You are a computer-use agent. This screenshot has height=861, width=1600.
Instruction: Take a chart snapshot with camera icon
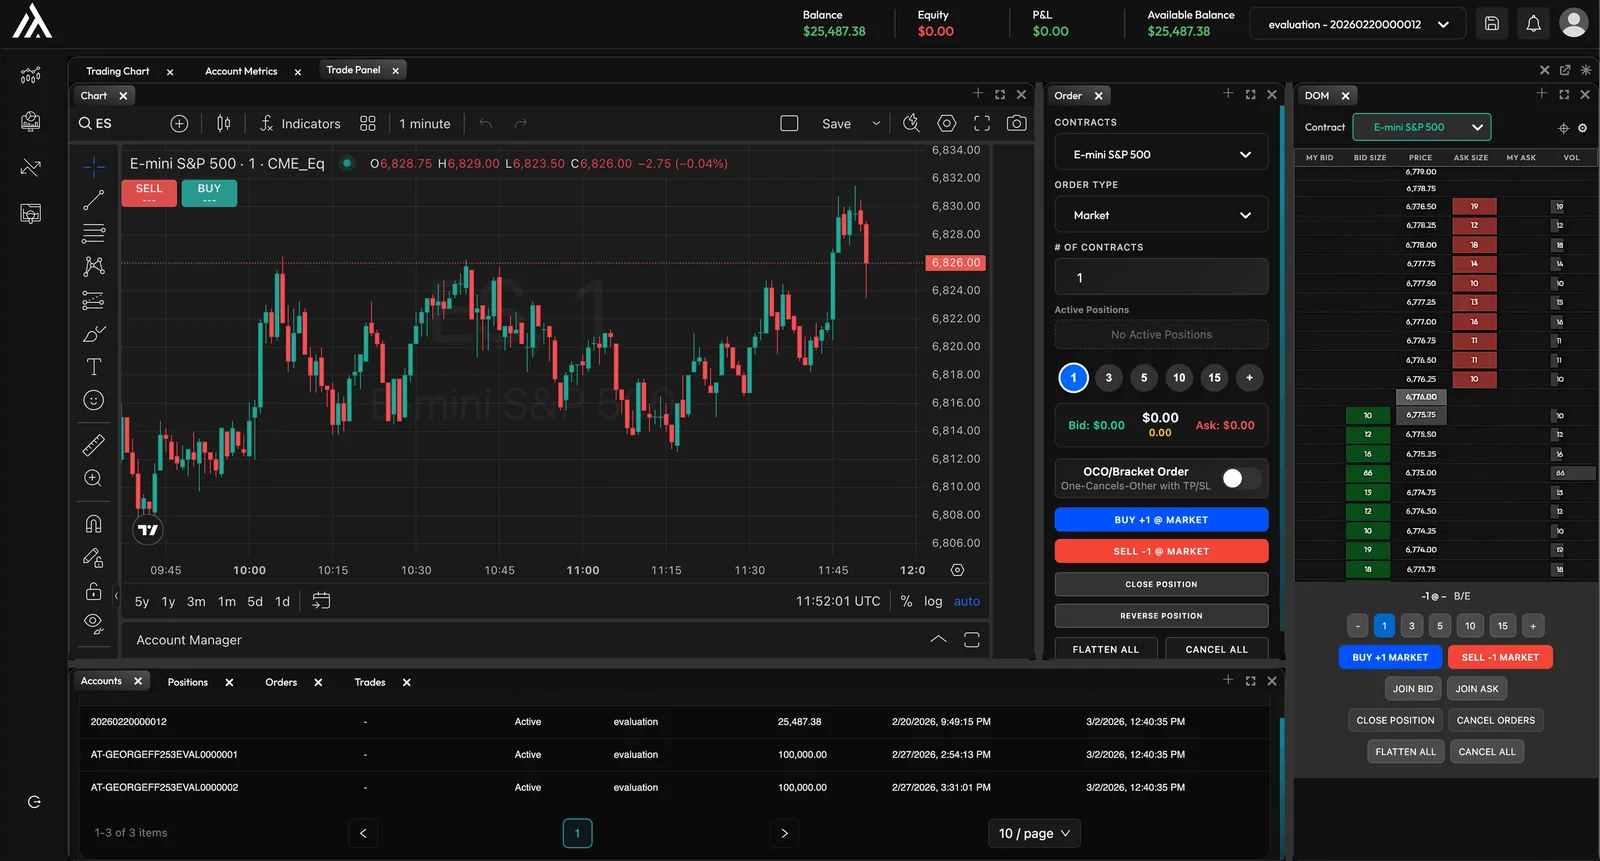pyautogui.click(x=1017, y=123)
